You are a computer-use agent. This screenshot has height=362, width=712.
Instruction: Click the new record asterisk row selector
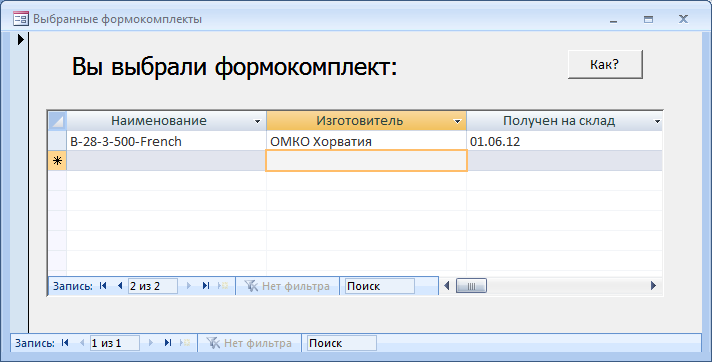pos(57,161)
